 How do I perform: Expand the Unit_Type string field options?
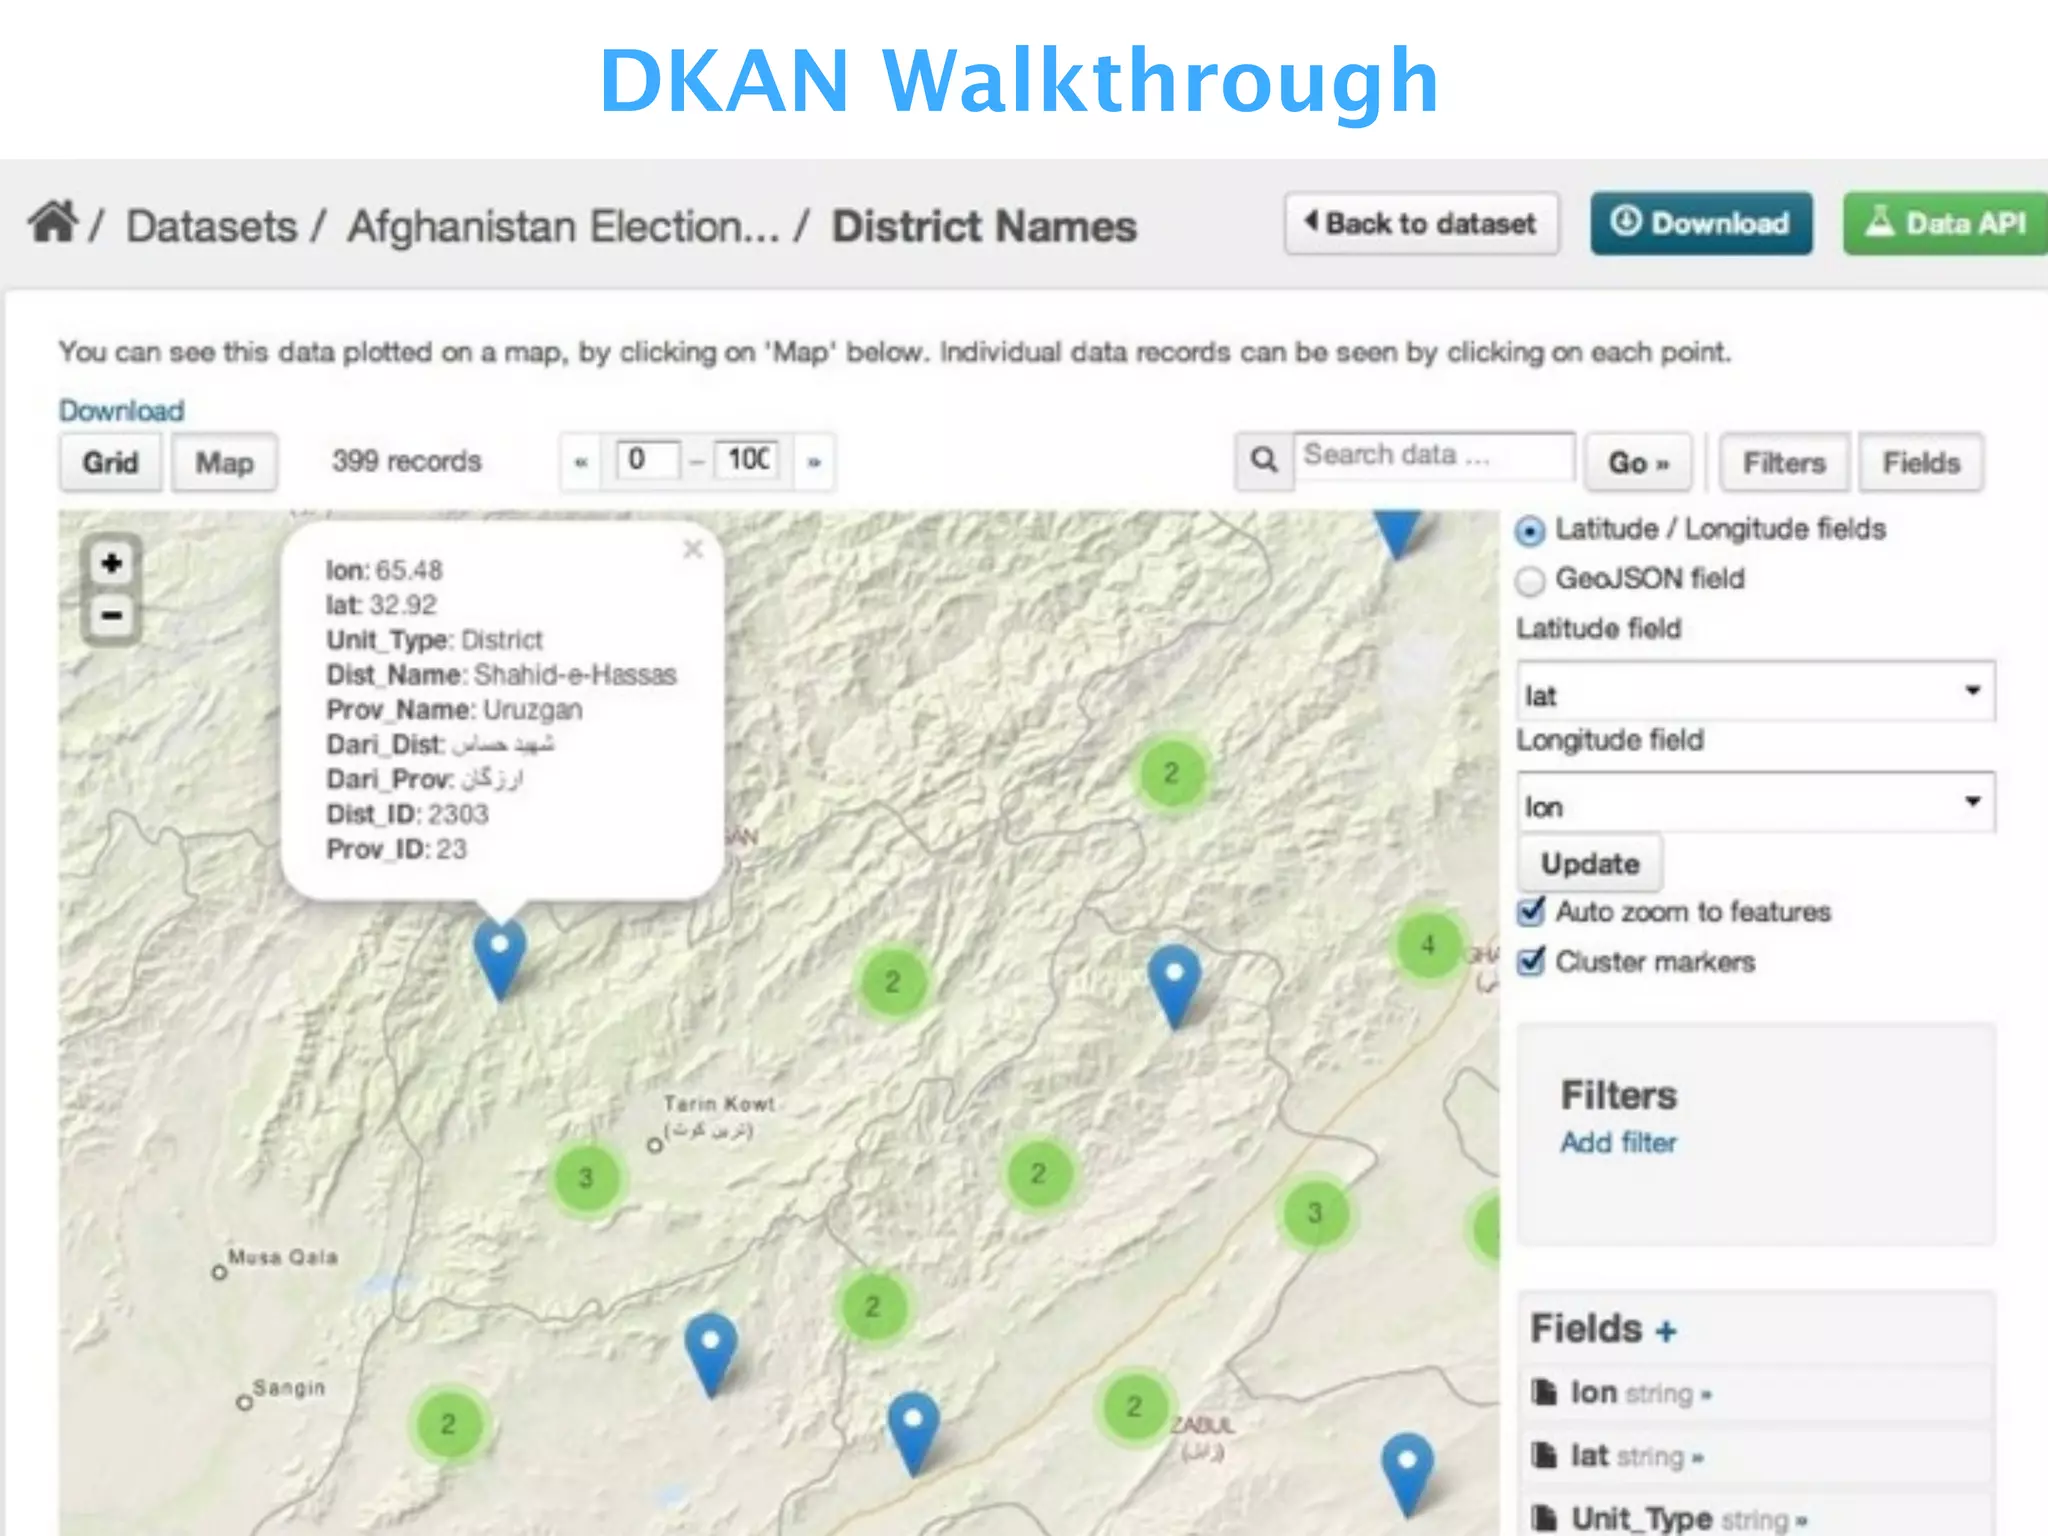pyautogui.click(x=1801, y=1521)
